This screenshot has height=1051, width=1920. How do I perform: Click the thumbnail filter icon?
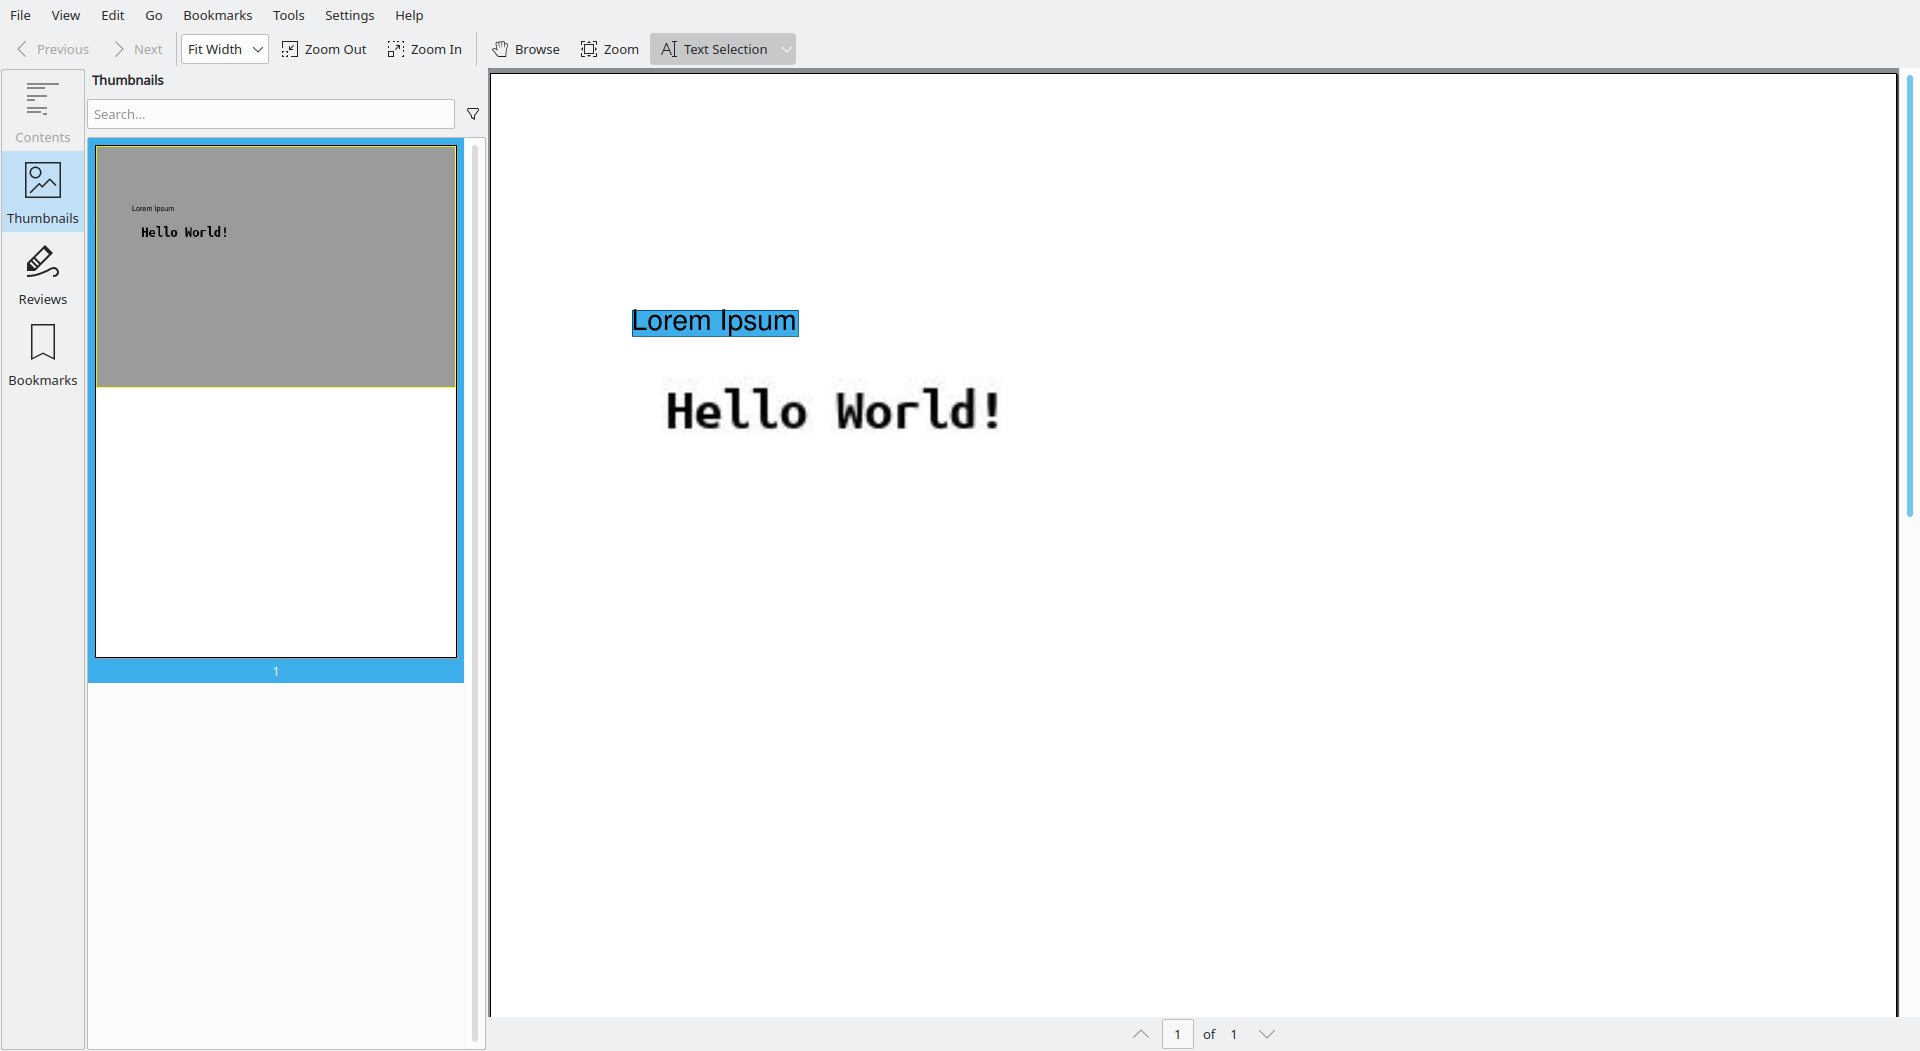click(x=473, y=114)
